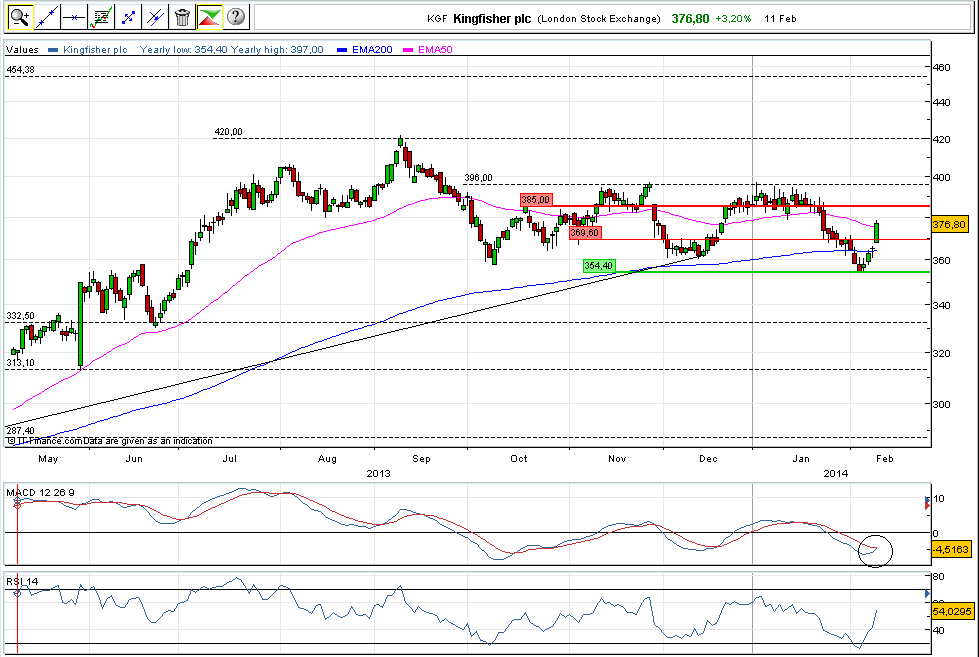Viewport: 979px width, 657px height.
Task: Click the '420,00' level label
Action: tap(229, 132)
